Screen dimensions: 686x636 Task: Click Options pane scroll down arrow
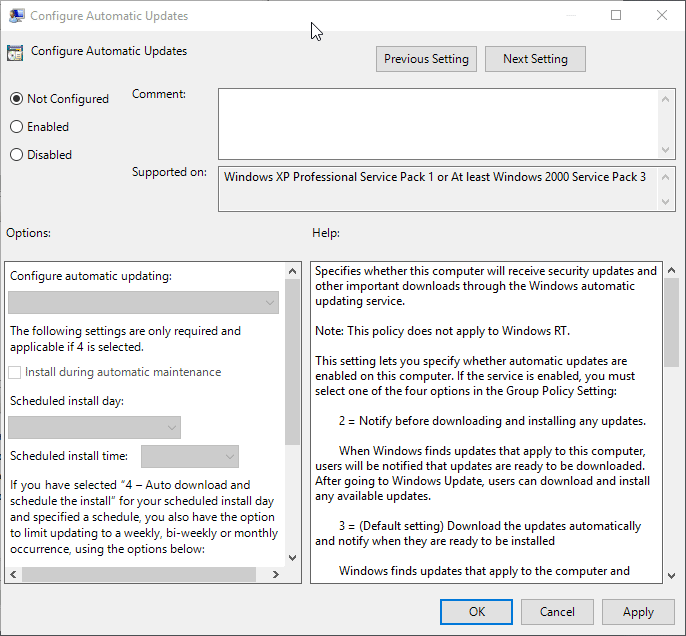293,558
